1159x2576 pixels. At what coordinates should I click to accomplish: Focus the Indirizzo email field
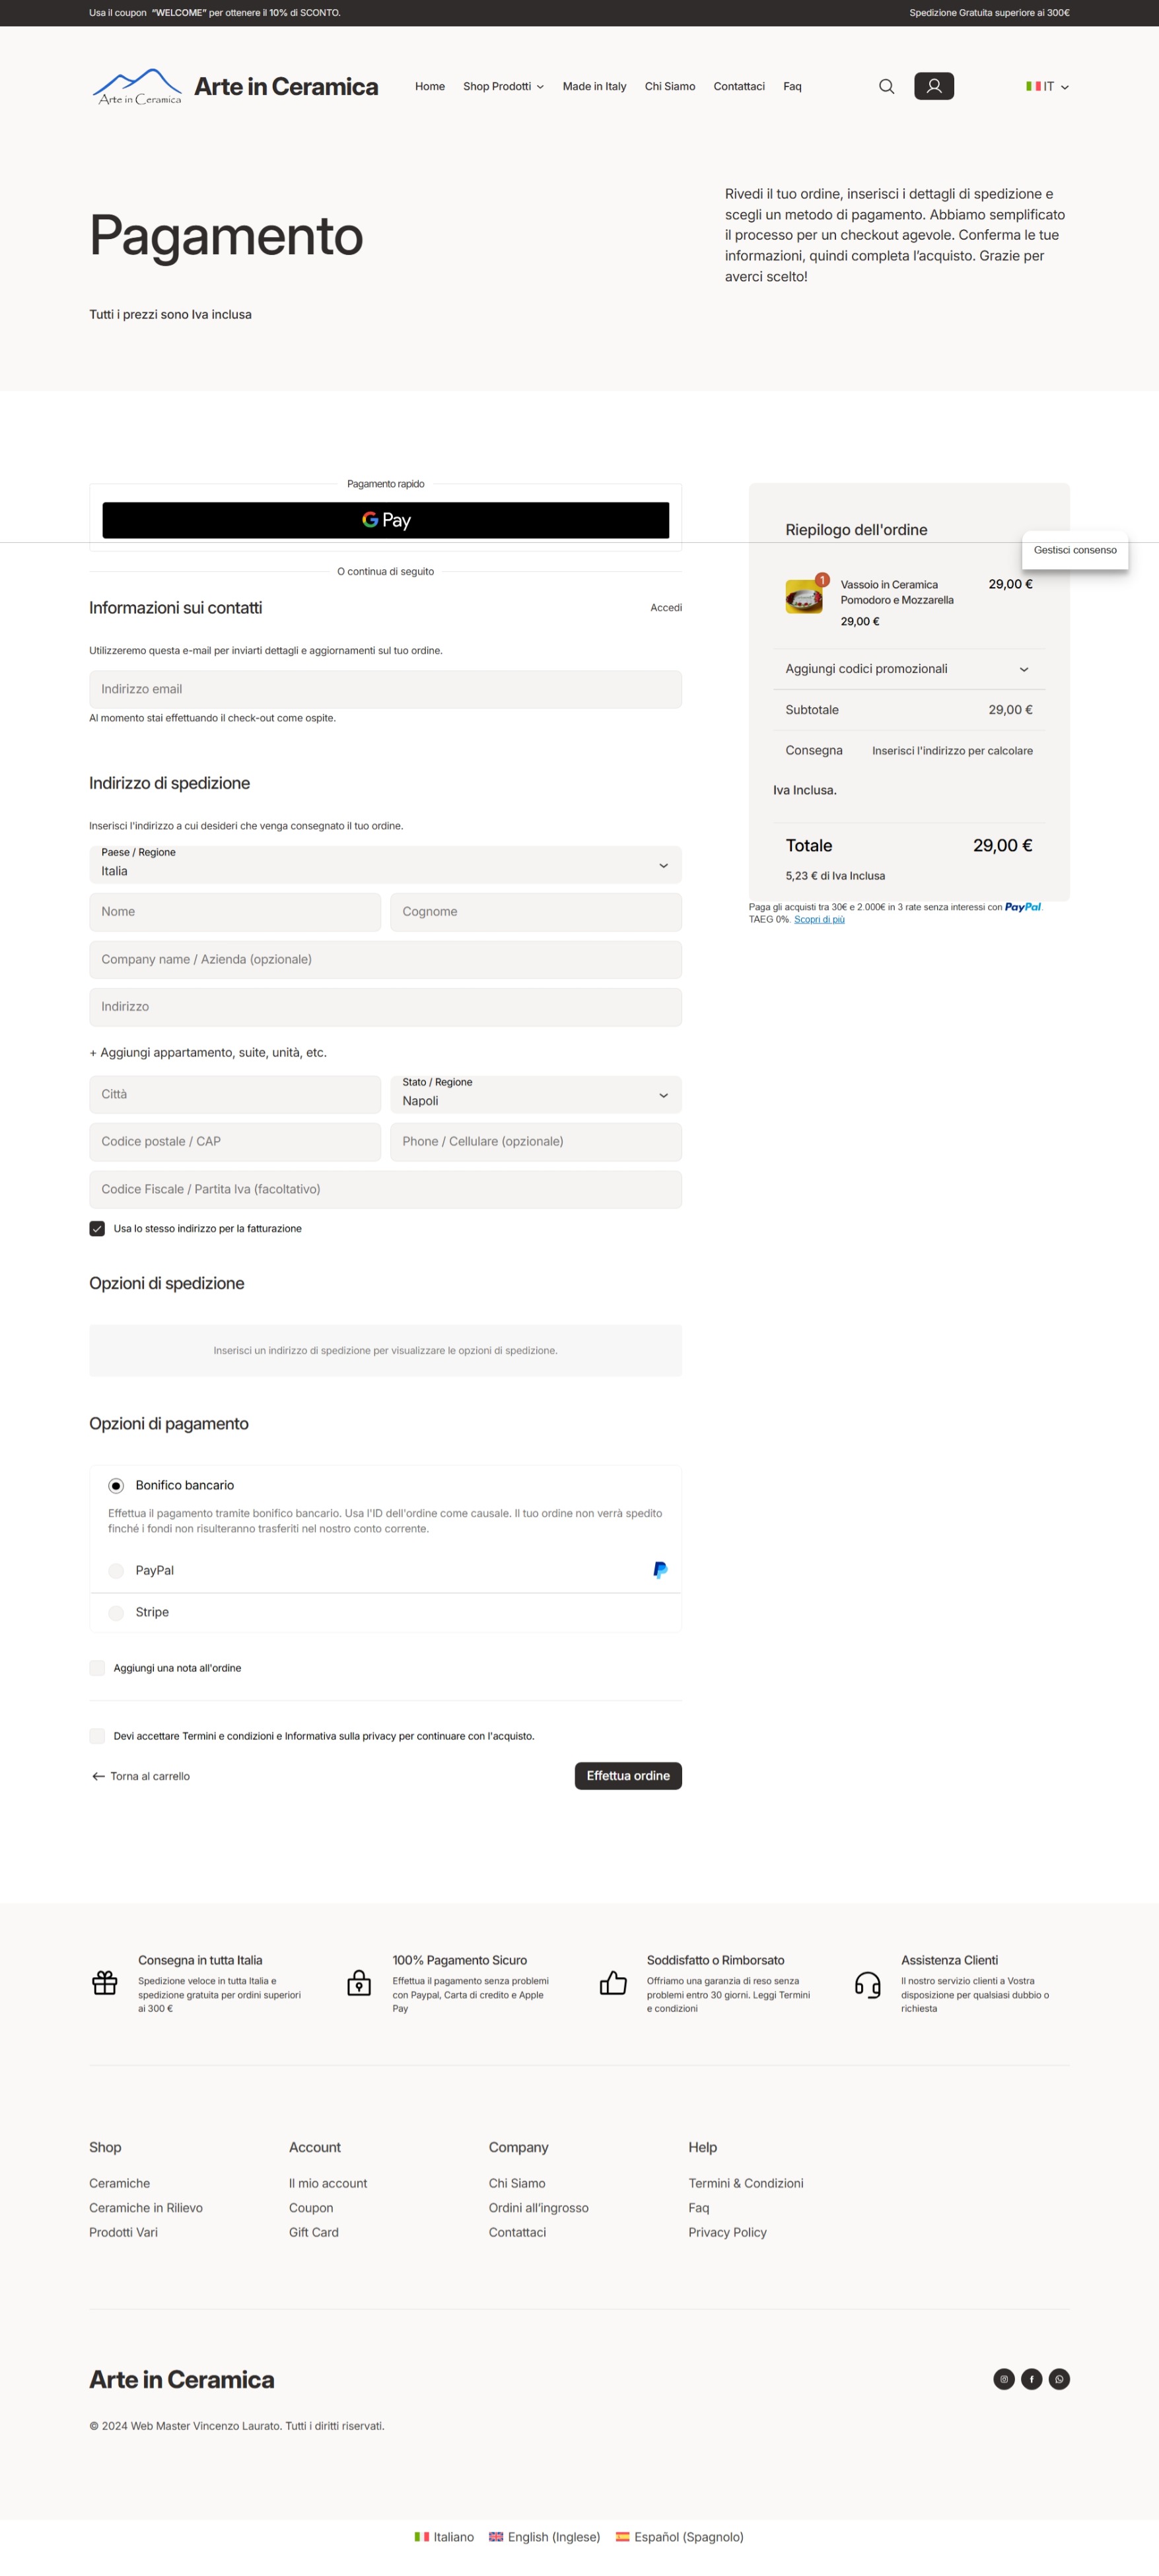(x=385, y=689)
